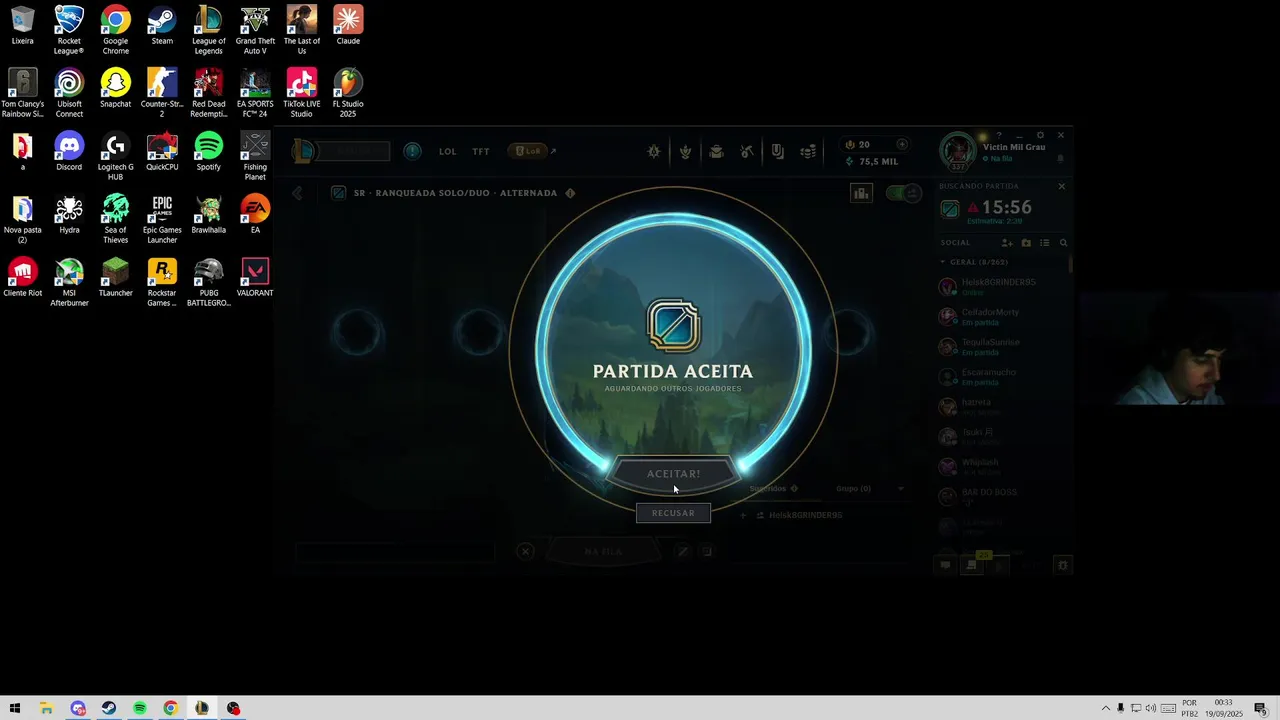Open the bug report icon in social panel
1280x720 pixels.
pos(1062,565)
